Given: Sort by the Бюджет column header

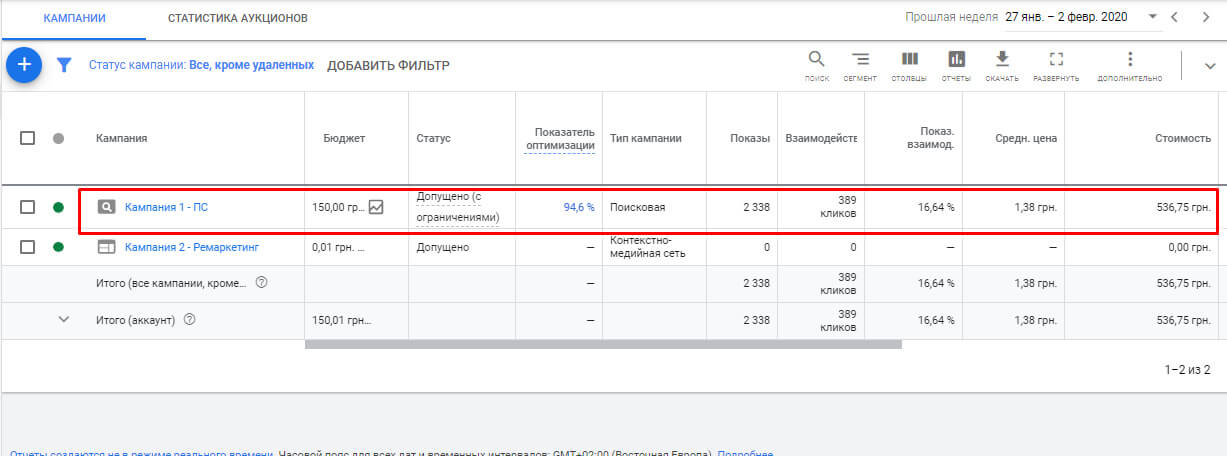Looking at the screenshot, I should (x=344, y=138).
